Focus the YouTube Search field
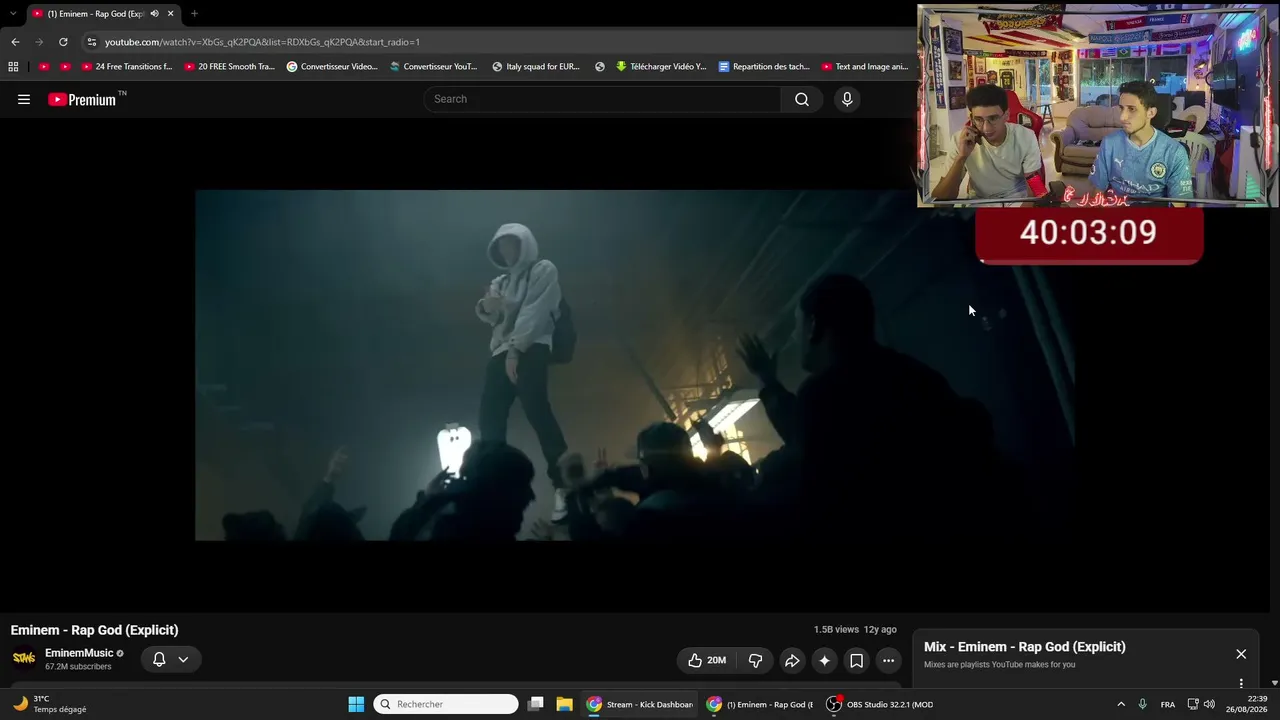Viewport: 1280px width, 720px height. pyautogui.click(x=602, y=99)
